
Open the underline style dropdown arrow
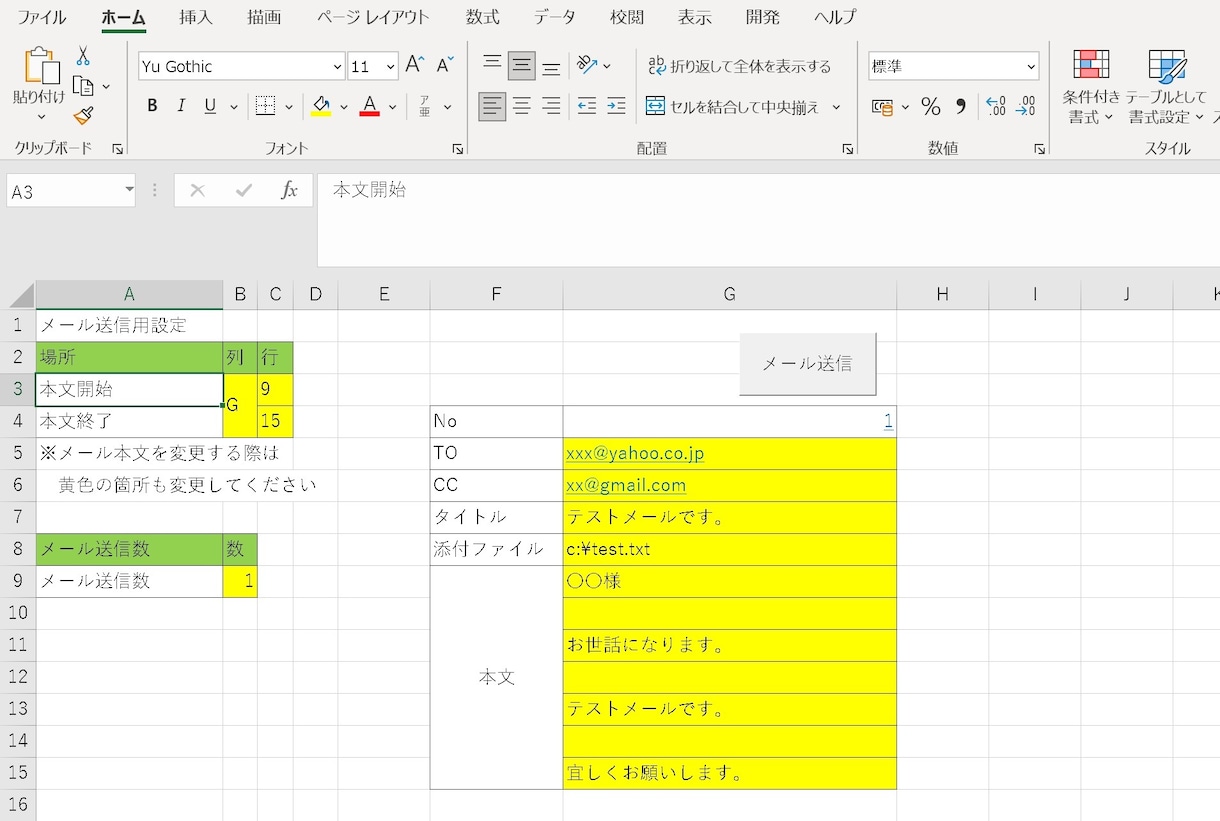pyautogui.click(x=234, y=106)
